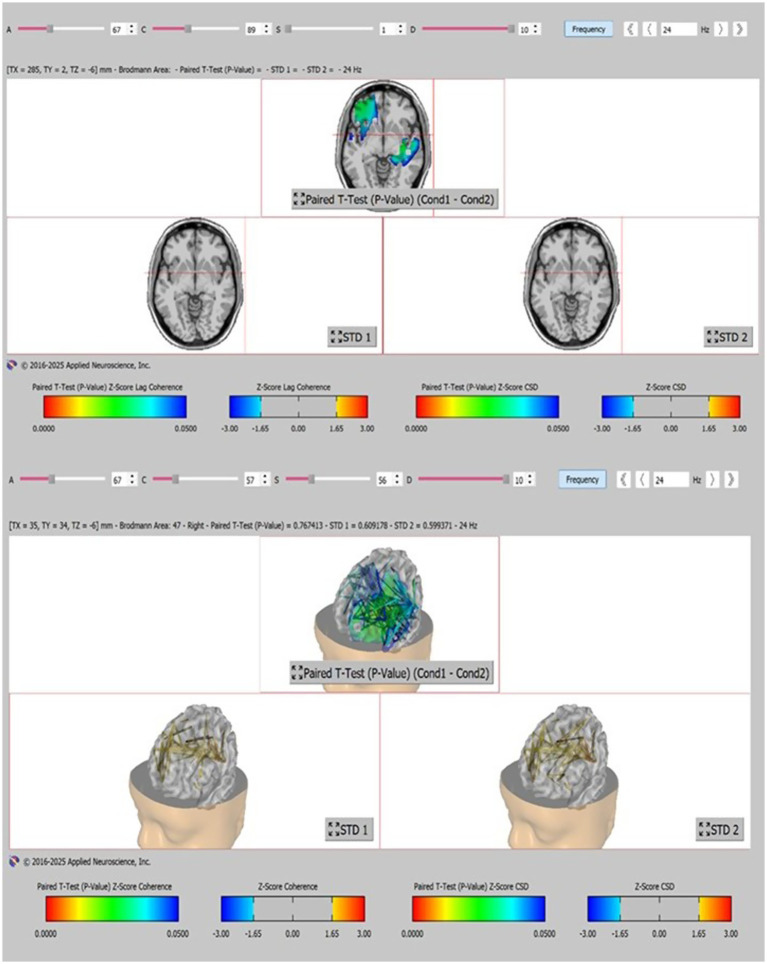Viewport: 767px width, 964px height.
Task: Adjust the S slider set to 1
Action: tap(329, 29)
